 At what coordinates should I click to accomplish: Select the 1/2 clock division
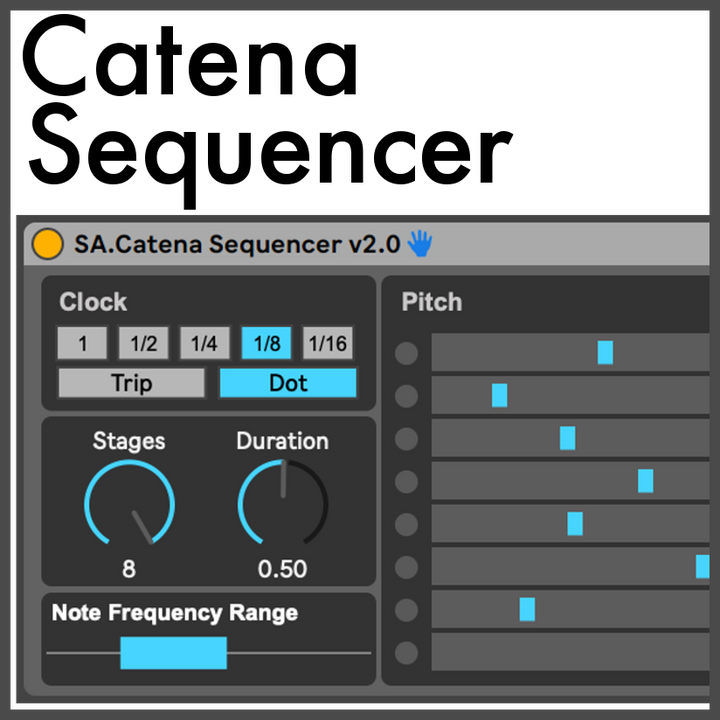(x=143, y=344)
